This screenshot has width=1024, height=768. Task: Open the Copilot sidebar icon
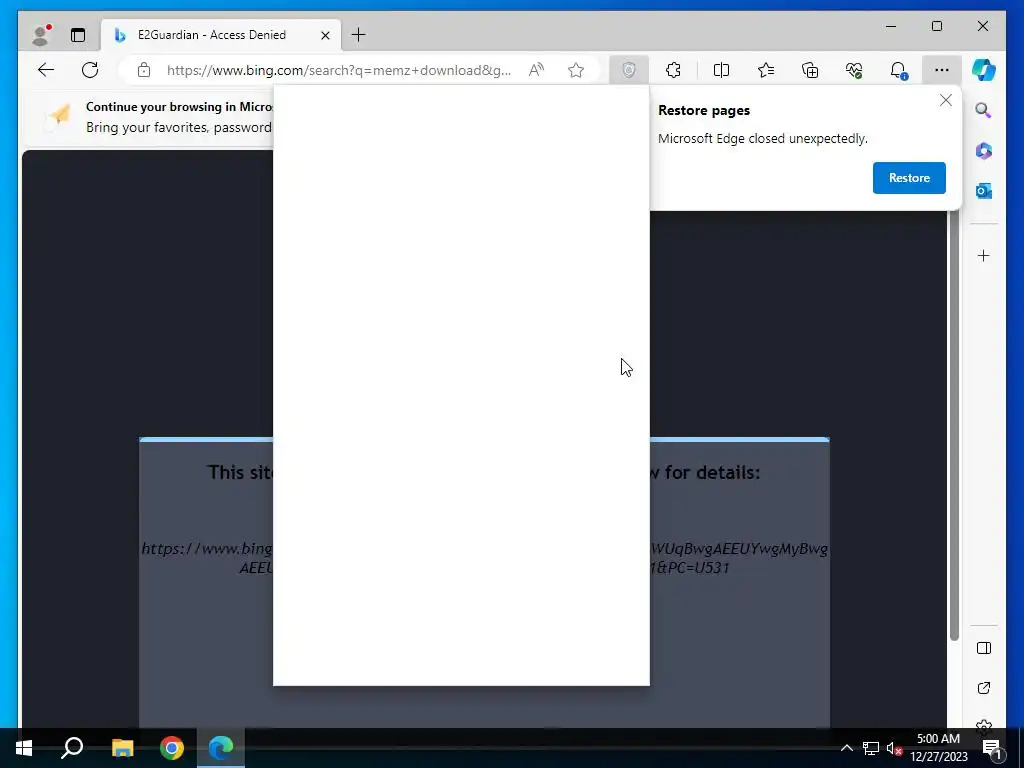click(984, 70)
